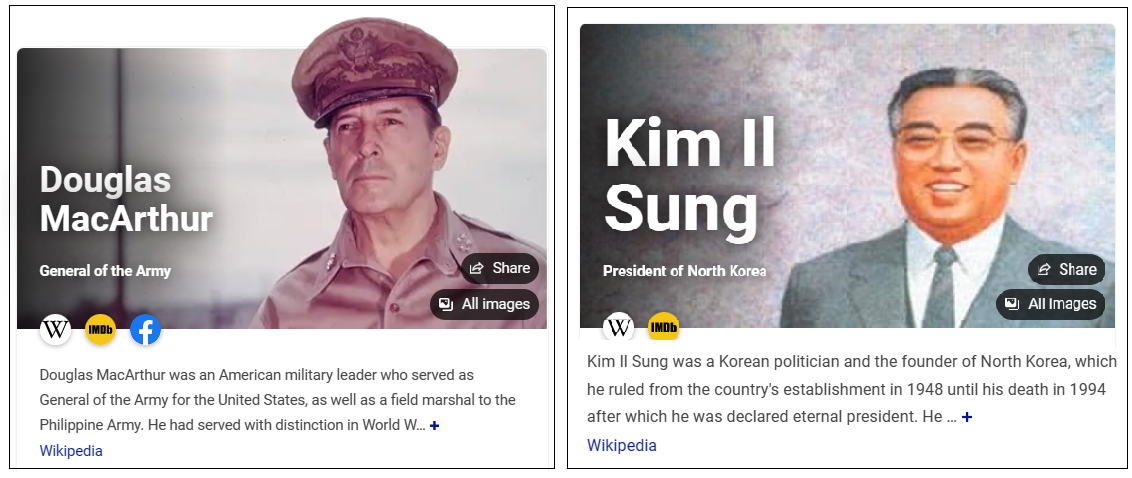
Task: Click the share arrow icon on MacArthur image
Action: pos(476,269)
